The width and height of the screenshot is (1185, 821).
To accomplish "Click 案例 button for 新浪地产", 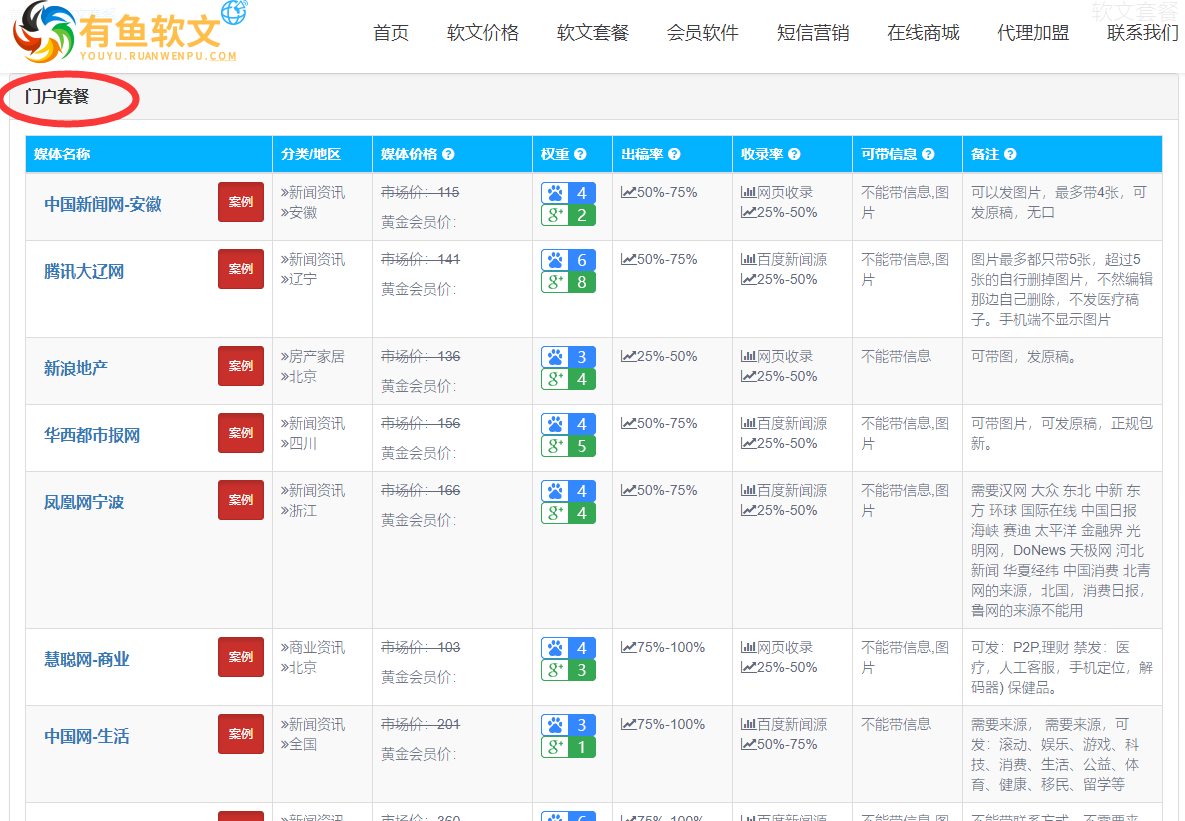I will tap(241, 366).
